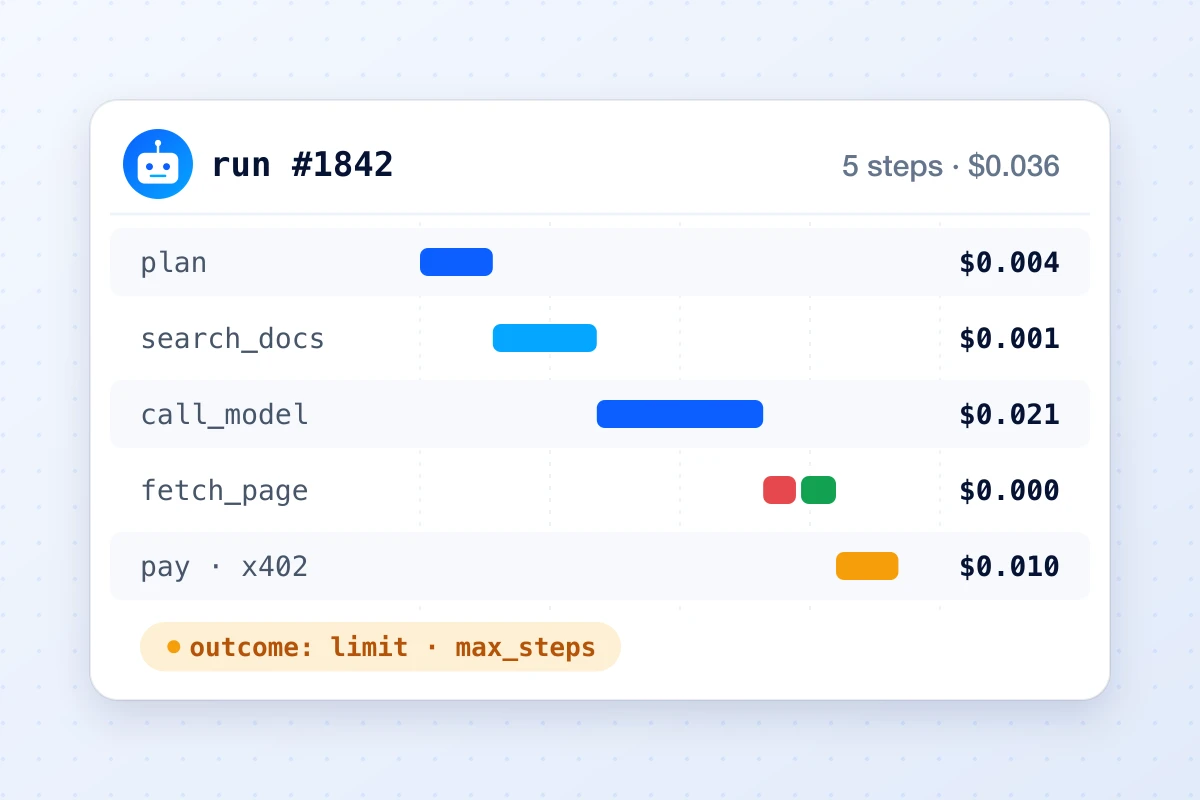Click the $0.021 cost value
The height and width of the screenshot is (800, 1200).
[x=1009, y=415]
